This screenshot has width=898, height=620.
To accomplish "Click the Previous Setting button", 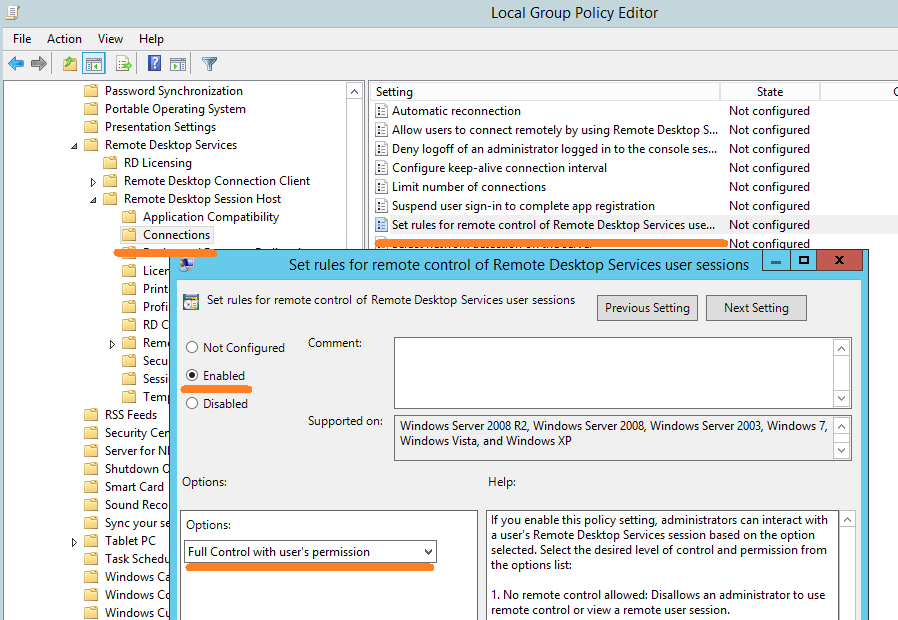I will (x=647, y=308).
